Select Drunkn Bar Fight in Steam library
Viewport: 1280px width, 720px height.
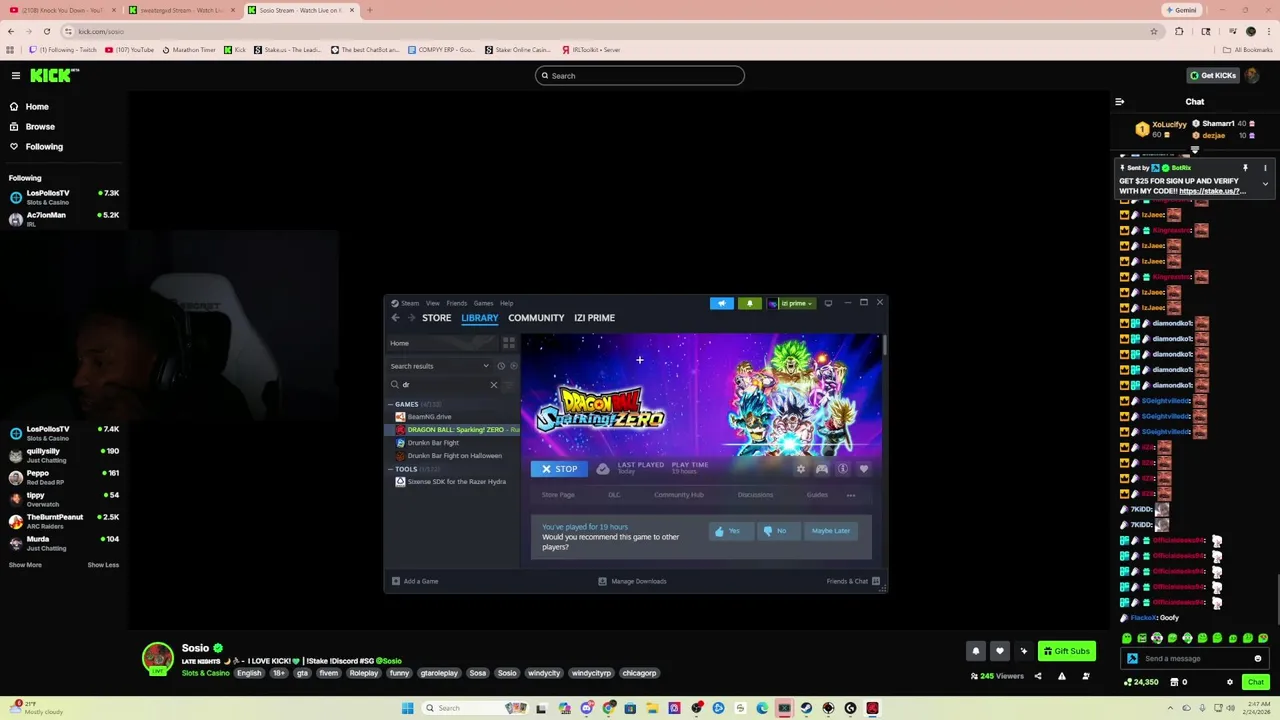[433, 443]
